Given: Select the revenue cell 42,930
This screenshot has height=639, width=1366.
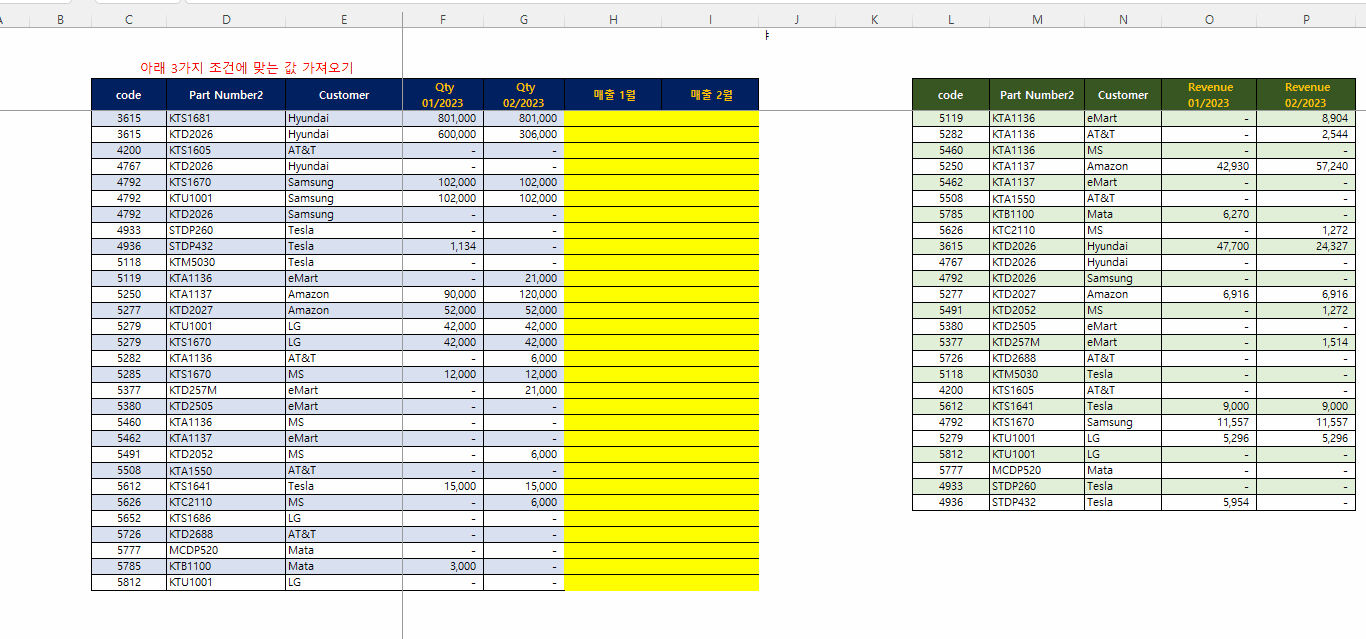Looking at the screenshot, I should point(1209,166).
